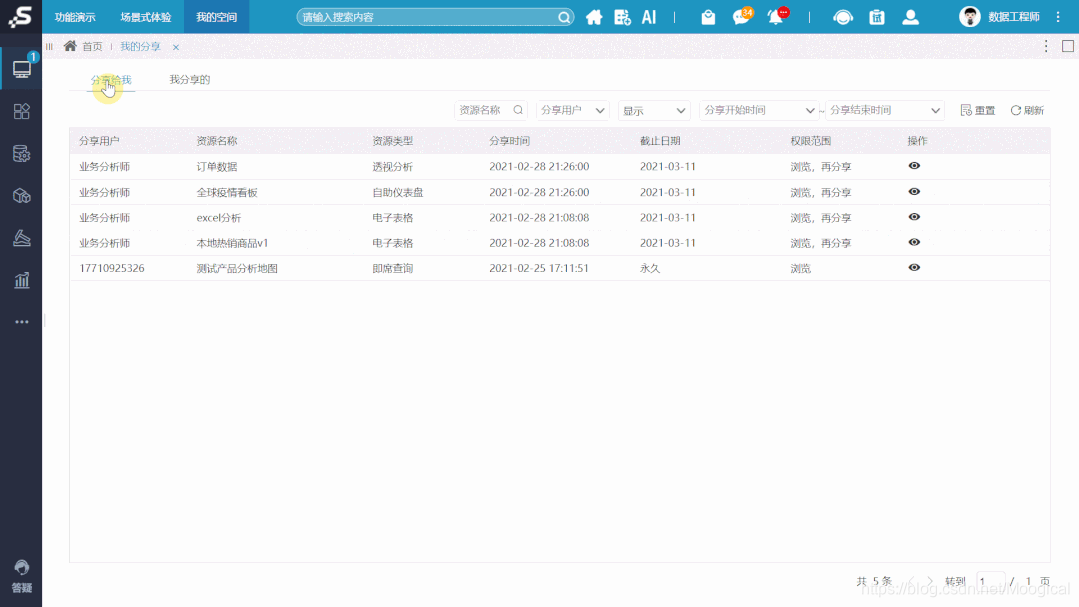Toggle the tab list bars icon

point(50,47)
